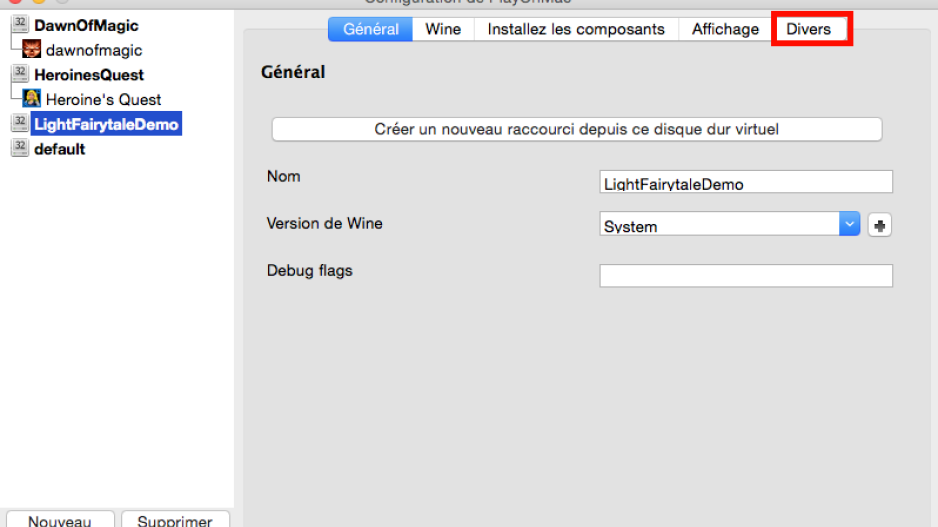Click the HeroinesQuest virtual drive icon
The height and width of the screenshot is (527, 938).
20,74
